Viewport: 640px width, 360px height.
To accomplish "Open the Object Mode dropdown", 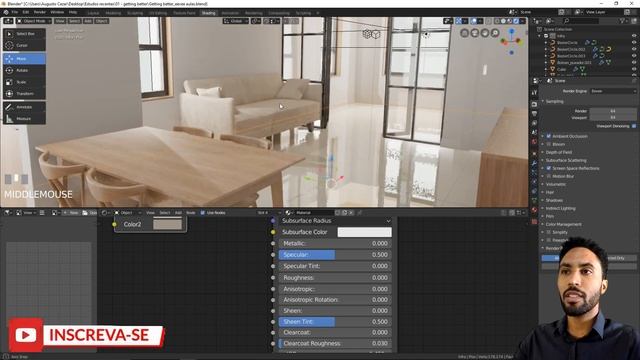I will click(34, 21).
